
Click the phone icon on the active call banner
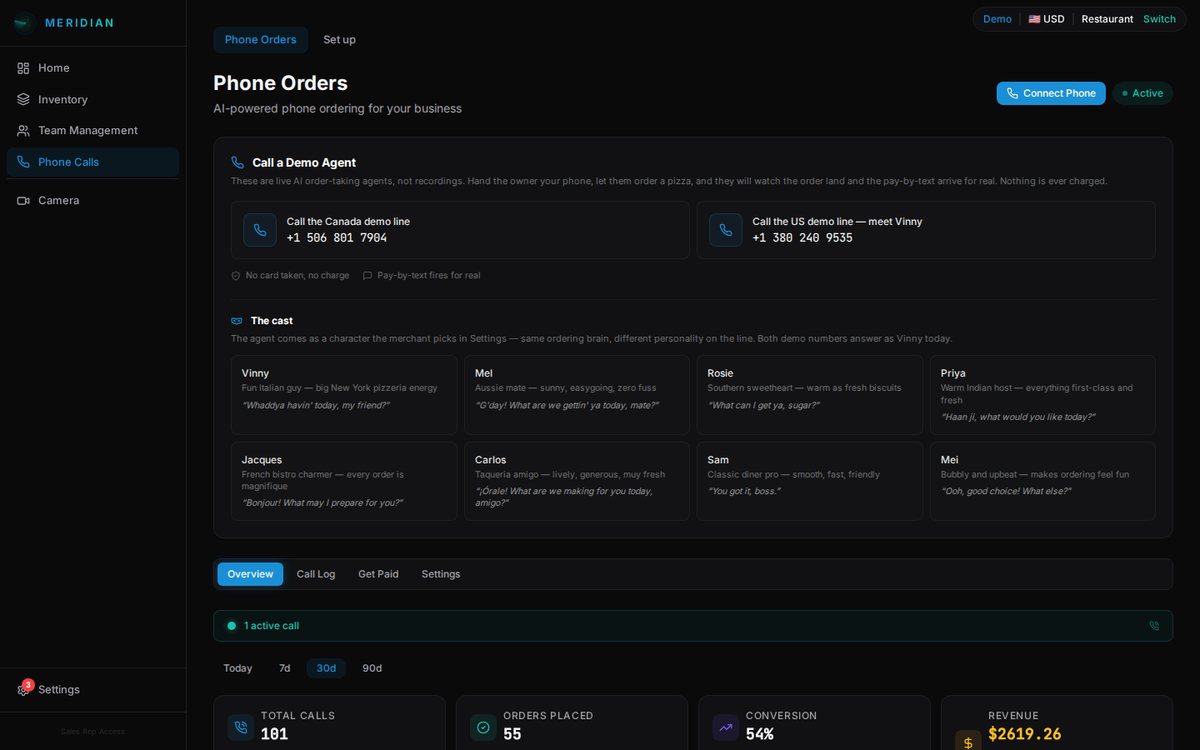click(x=1155, y=626)
